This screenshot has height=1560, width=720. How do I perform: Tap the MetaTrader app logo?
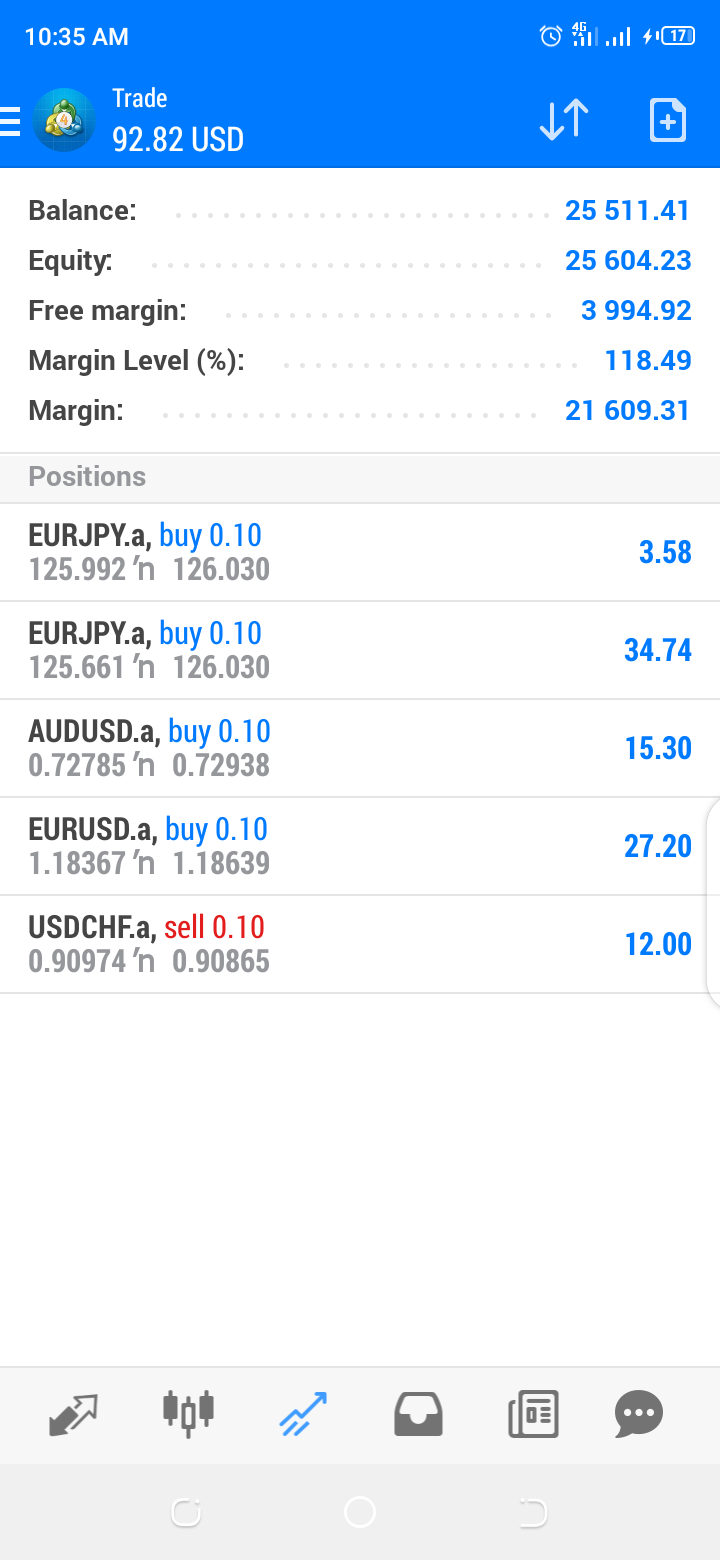[x=64, y=120]
